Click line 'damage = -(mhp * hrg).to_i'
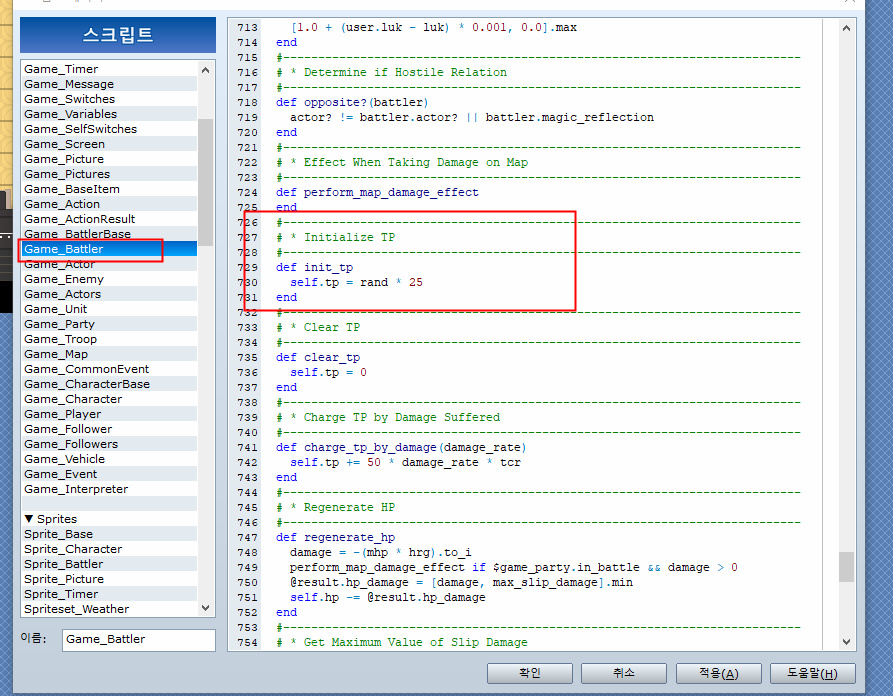The width and height of the screenshot is (893, 696). [380, 552]
